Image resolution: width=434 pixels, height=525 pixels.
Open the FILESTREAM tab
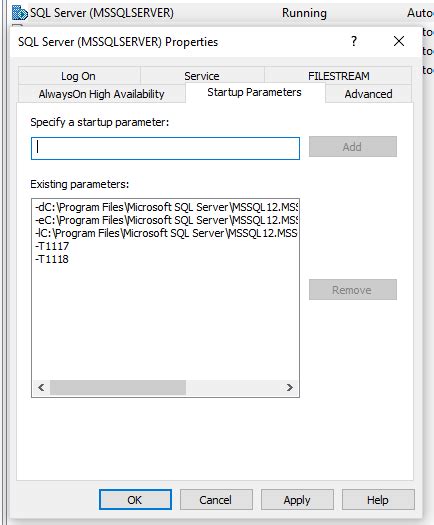tap(339, 76)
